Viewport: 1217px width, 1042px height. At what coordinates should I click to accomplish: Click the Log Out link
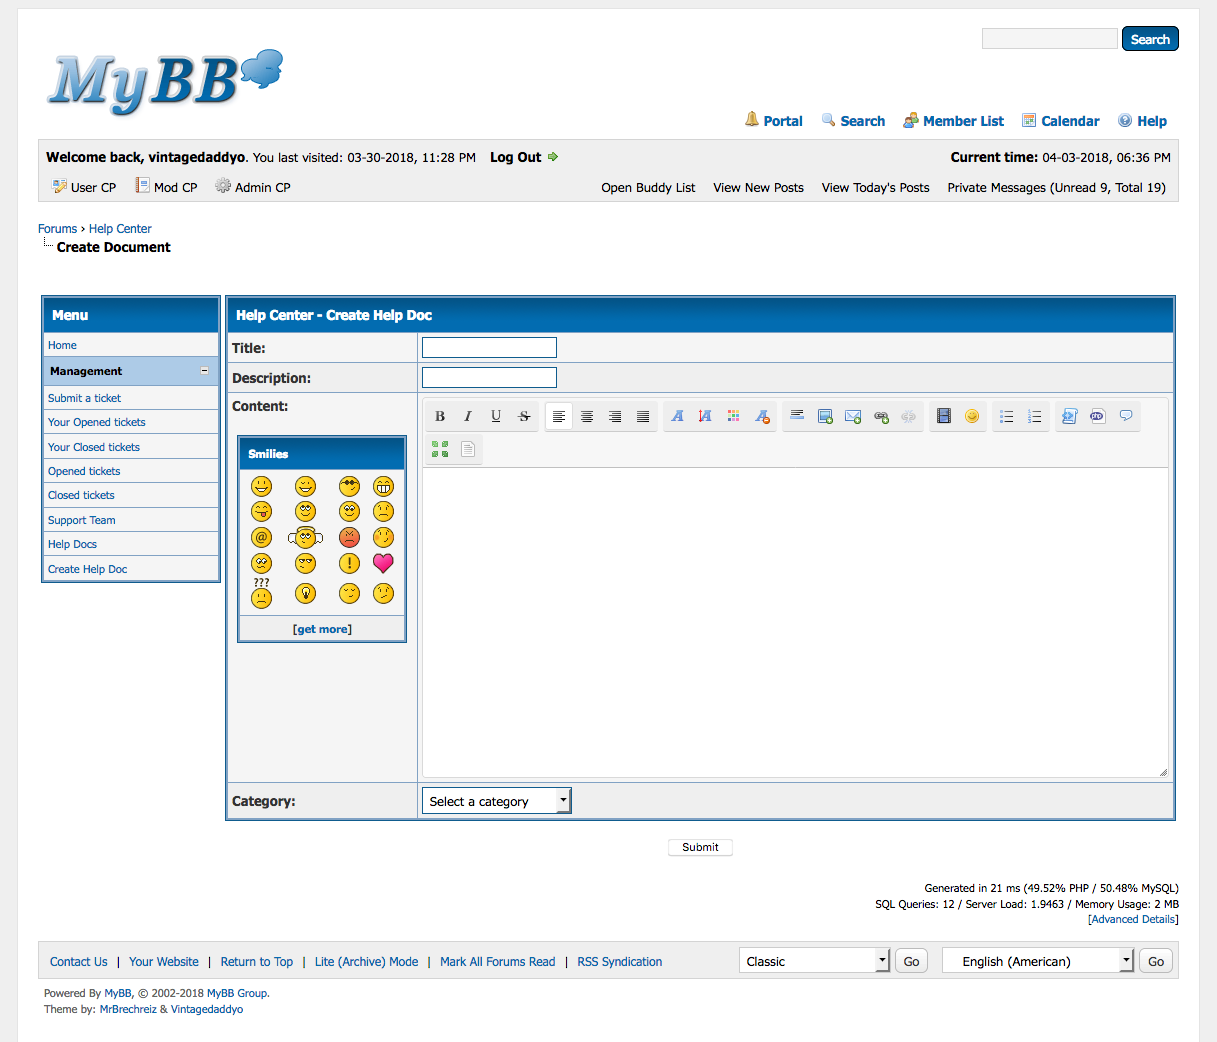[x=515, y=157]
